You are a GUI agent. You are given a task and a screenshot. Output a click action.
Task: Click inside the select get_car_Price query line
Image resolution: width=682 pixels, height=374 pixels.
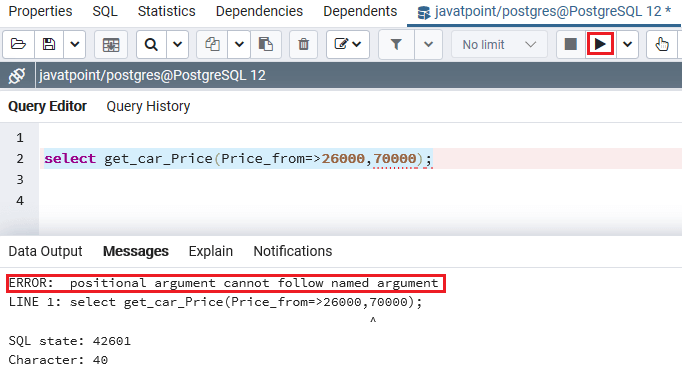(x=238, y=159)
